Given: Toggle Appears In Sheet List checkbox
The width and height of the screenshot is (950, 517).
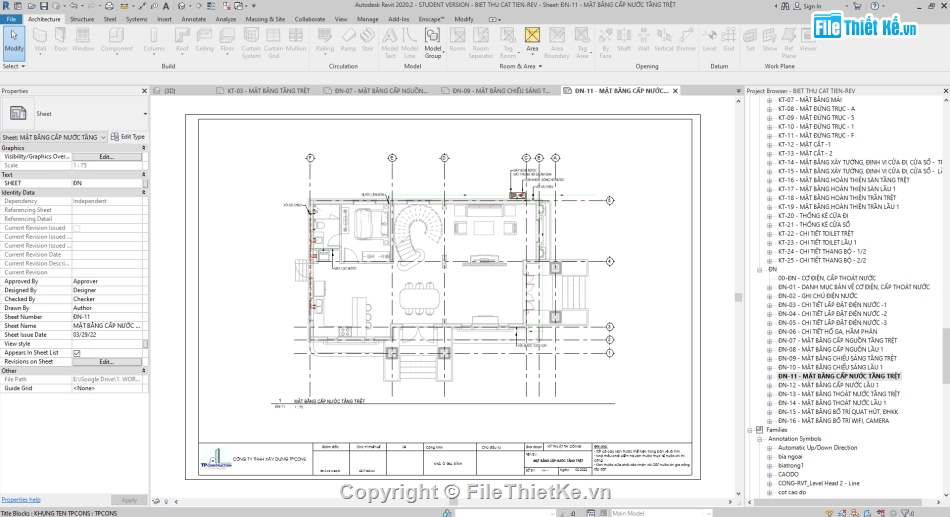Looking at the screenshot, I should 77,353.
